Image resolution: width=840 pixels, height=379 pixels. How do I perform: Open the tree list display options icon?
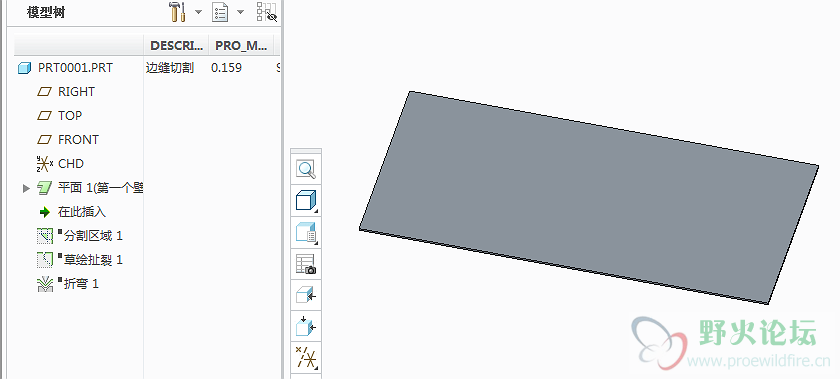pos(220,12)
